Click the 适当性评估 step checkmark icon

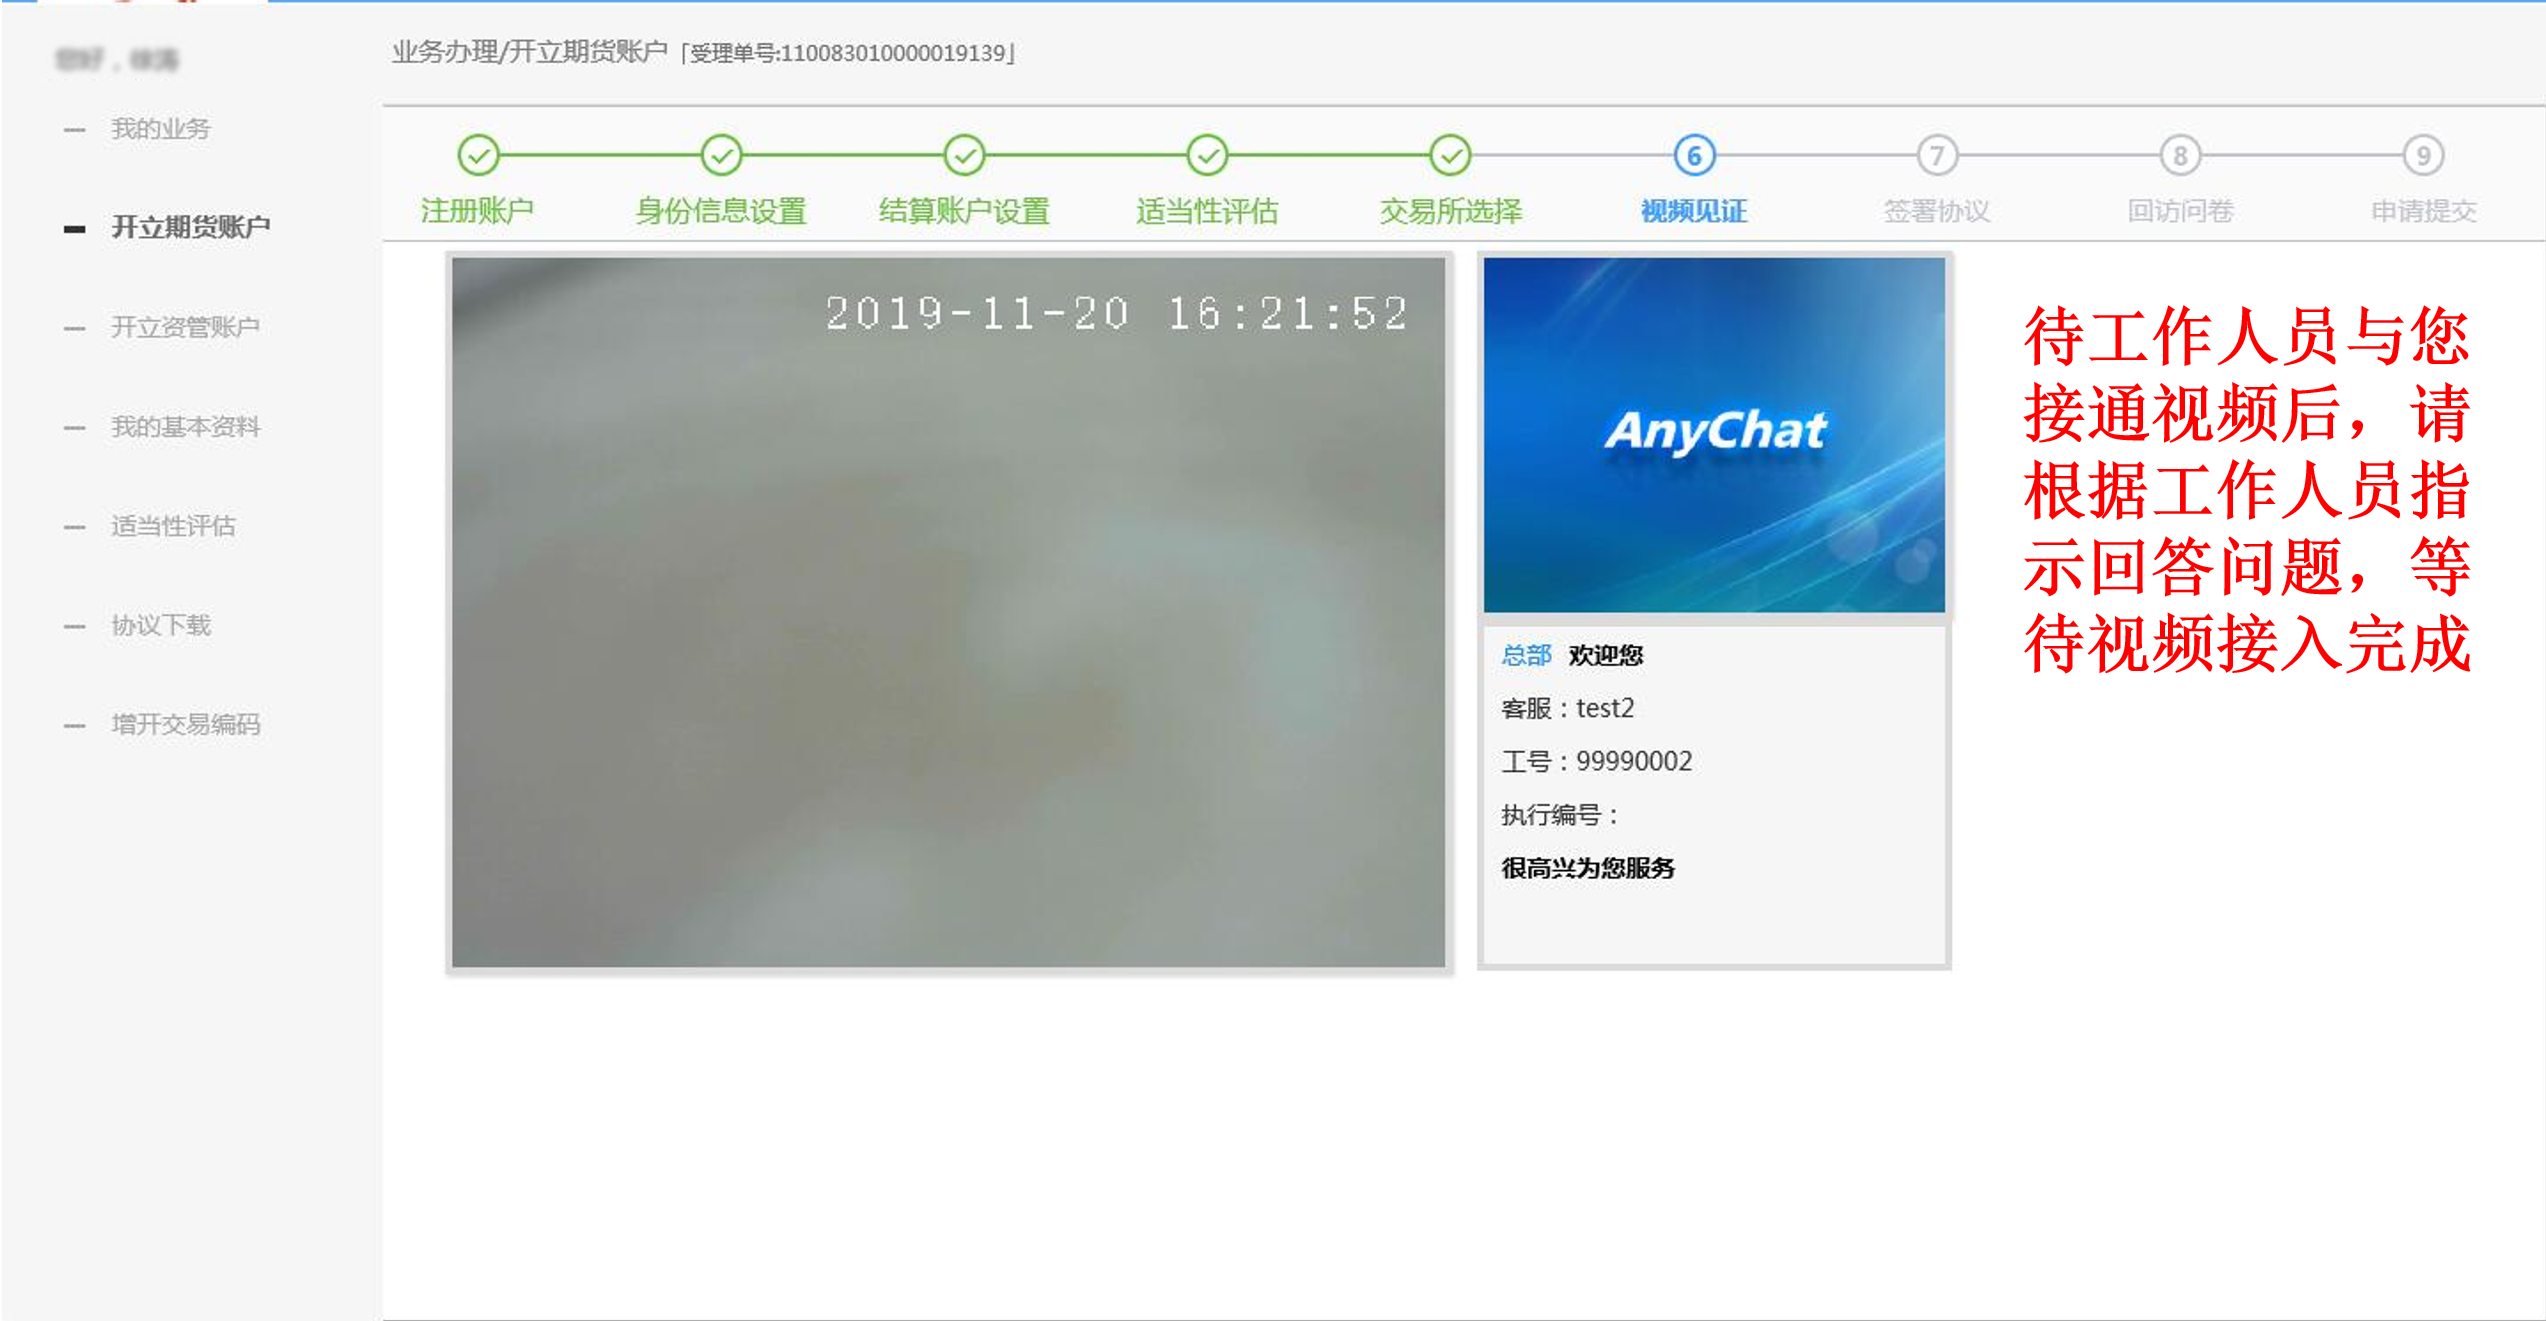pyautogui.click(x=1207, y=155)
